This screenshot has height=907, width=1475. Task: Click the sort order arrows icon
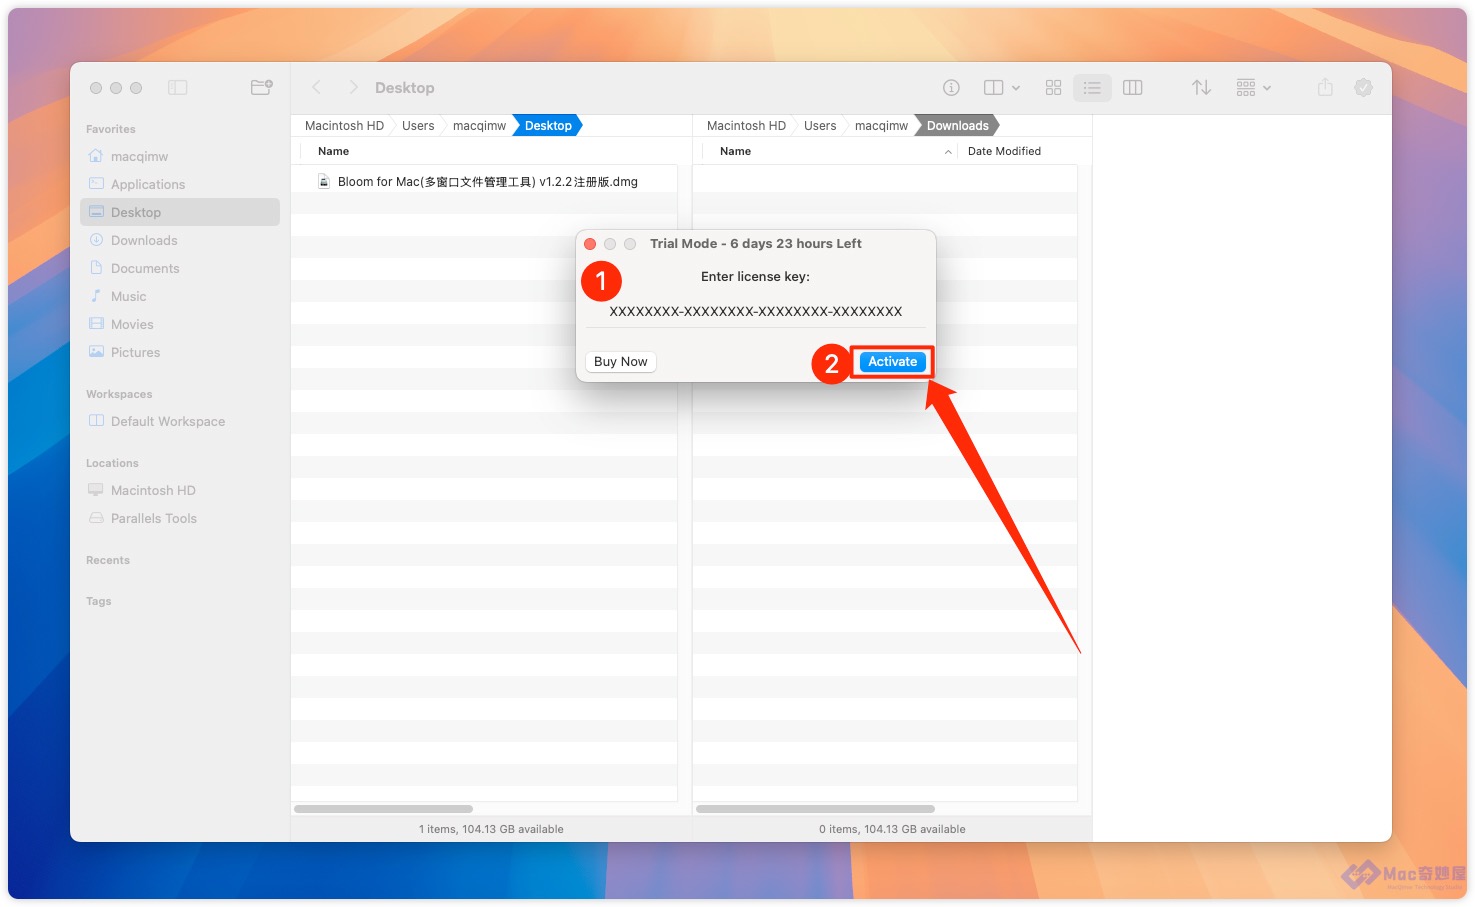click(1201, 88)
